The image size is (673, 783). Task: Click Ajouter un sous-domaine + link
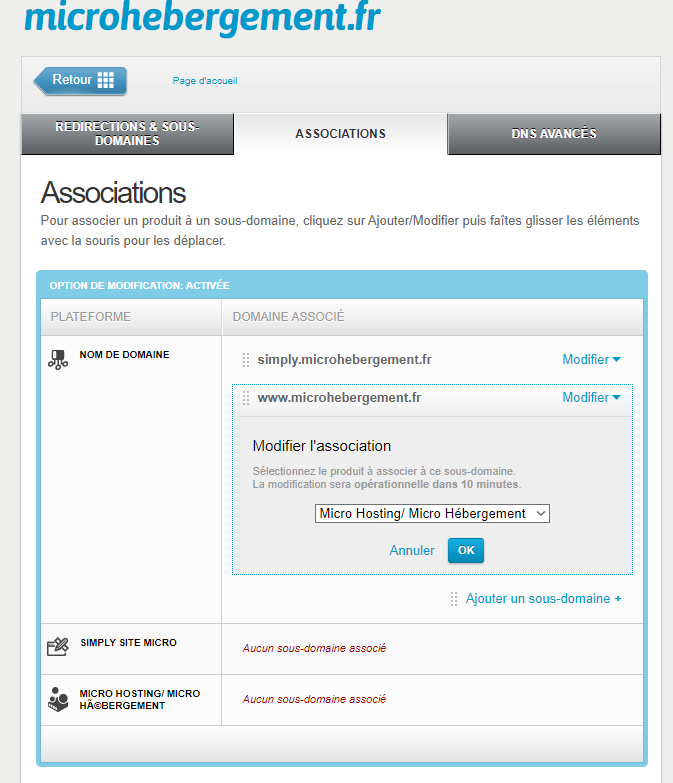pyautogui.click(x=544, y=599)
